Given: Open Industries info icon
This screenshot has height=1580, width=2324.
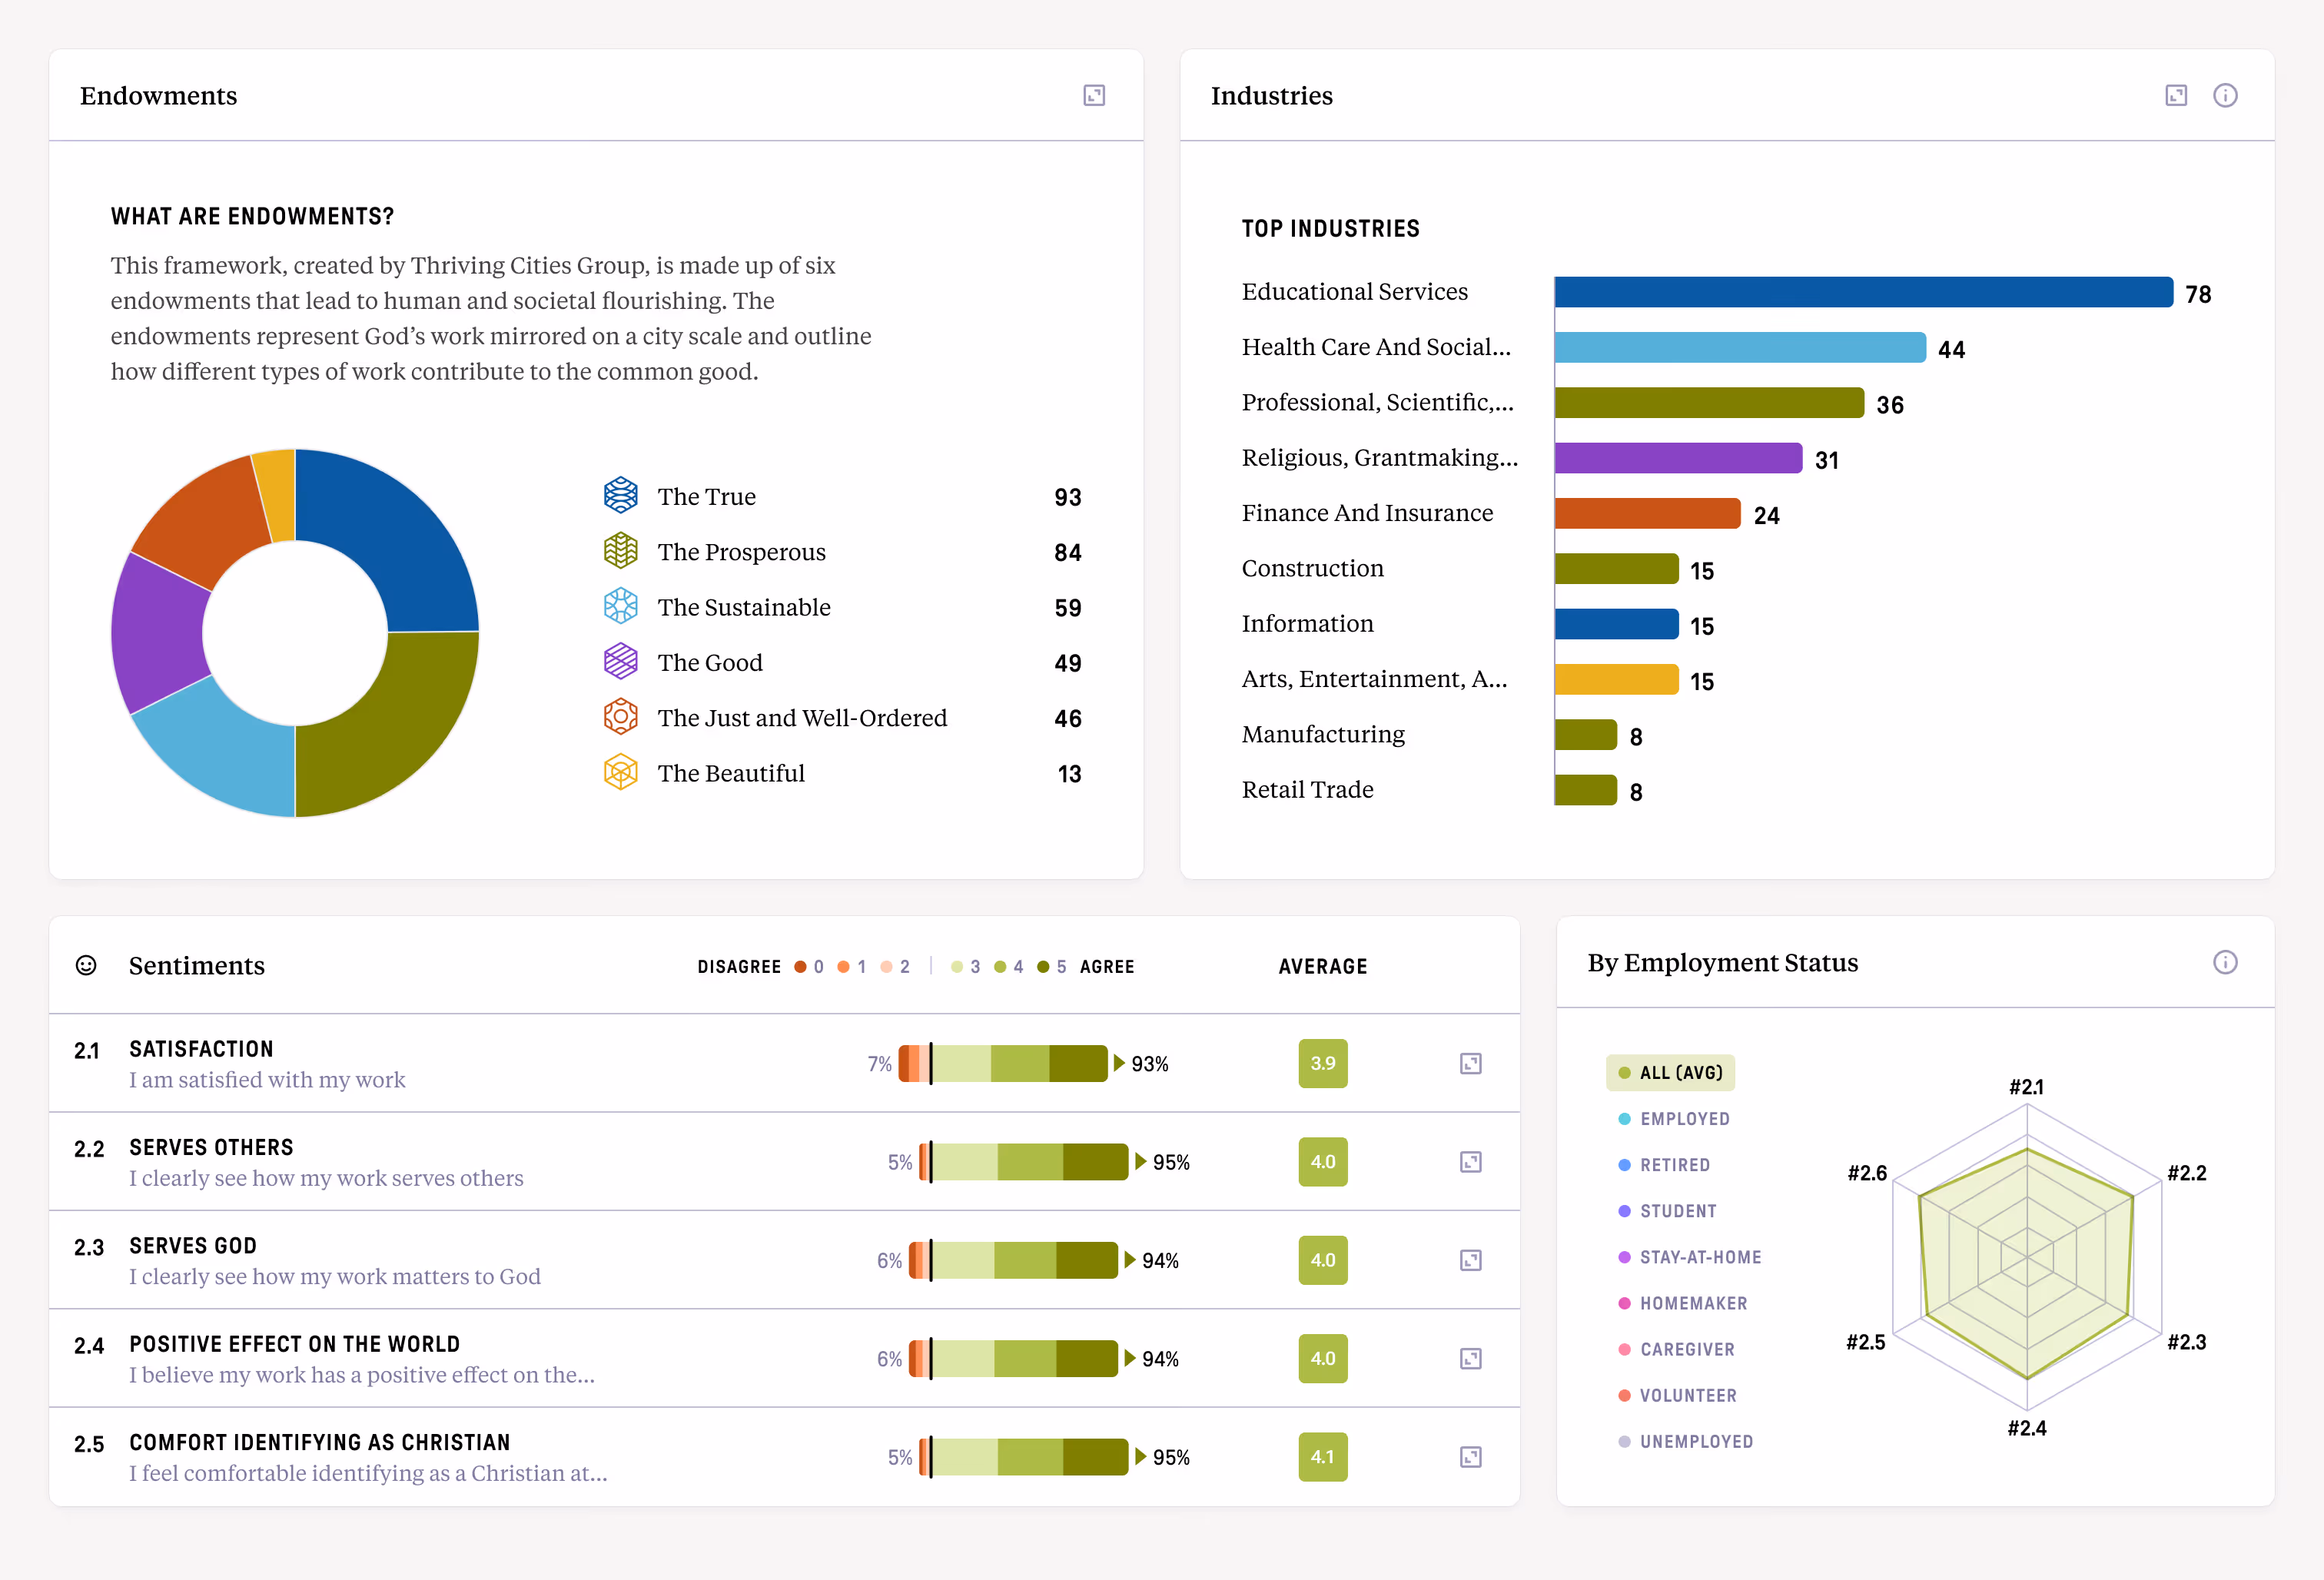Looking at the screenshot, I should pos(2225,95).
